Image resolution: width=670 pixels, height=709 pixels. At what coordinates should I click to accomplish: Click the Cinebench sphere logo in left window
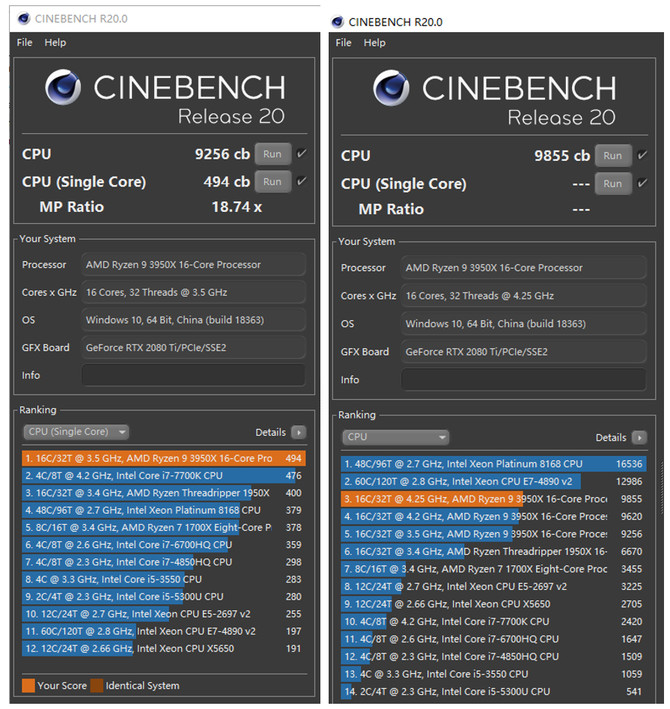click(x=63, y=88)
